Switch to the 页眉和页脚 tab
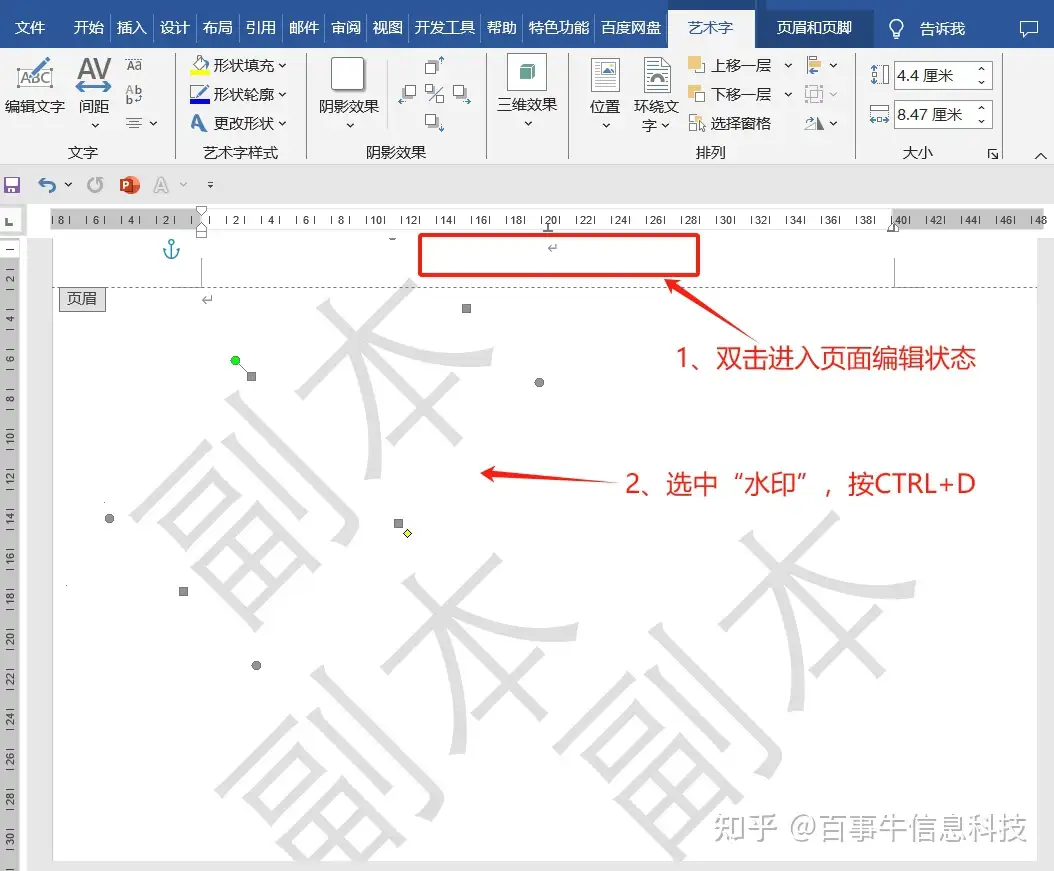1054x871 pixels. [x=814, y=28]
